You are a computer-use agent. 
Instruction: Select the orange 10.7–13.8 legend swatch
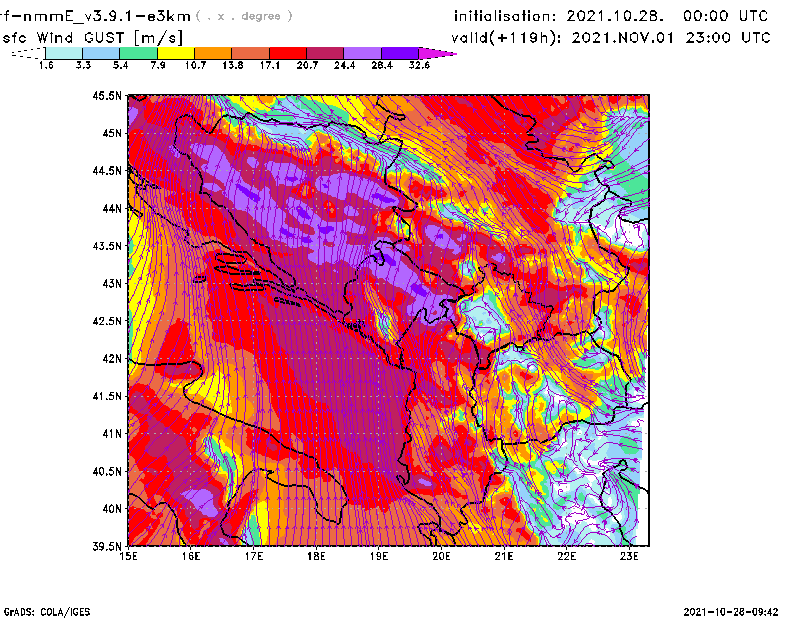[x=213, y=53]
